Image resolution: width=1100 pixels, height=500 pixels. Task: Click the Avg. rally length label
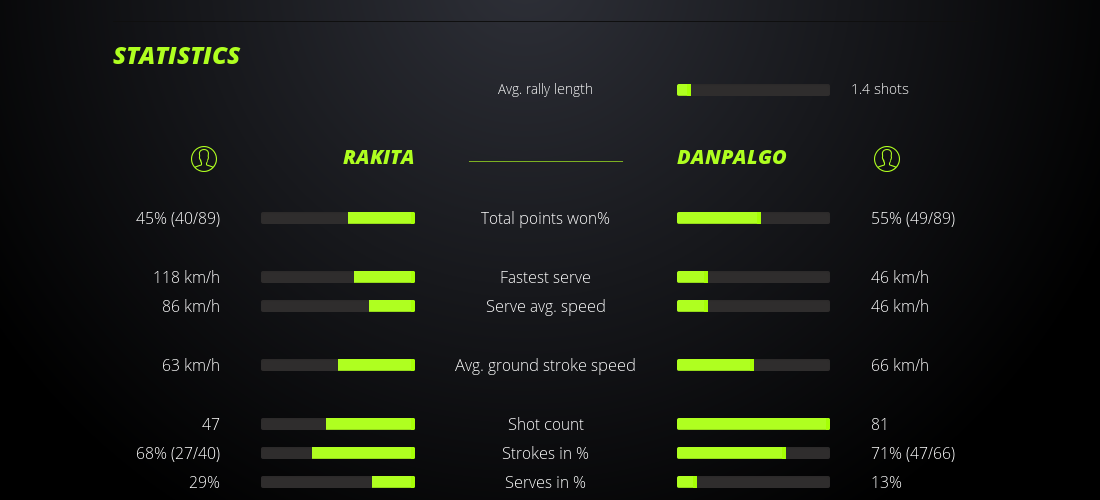point(545,89)
